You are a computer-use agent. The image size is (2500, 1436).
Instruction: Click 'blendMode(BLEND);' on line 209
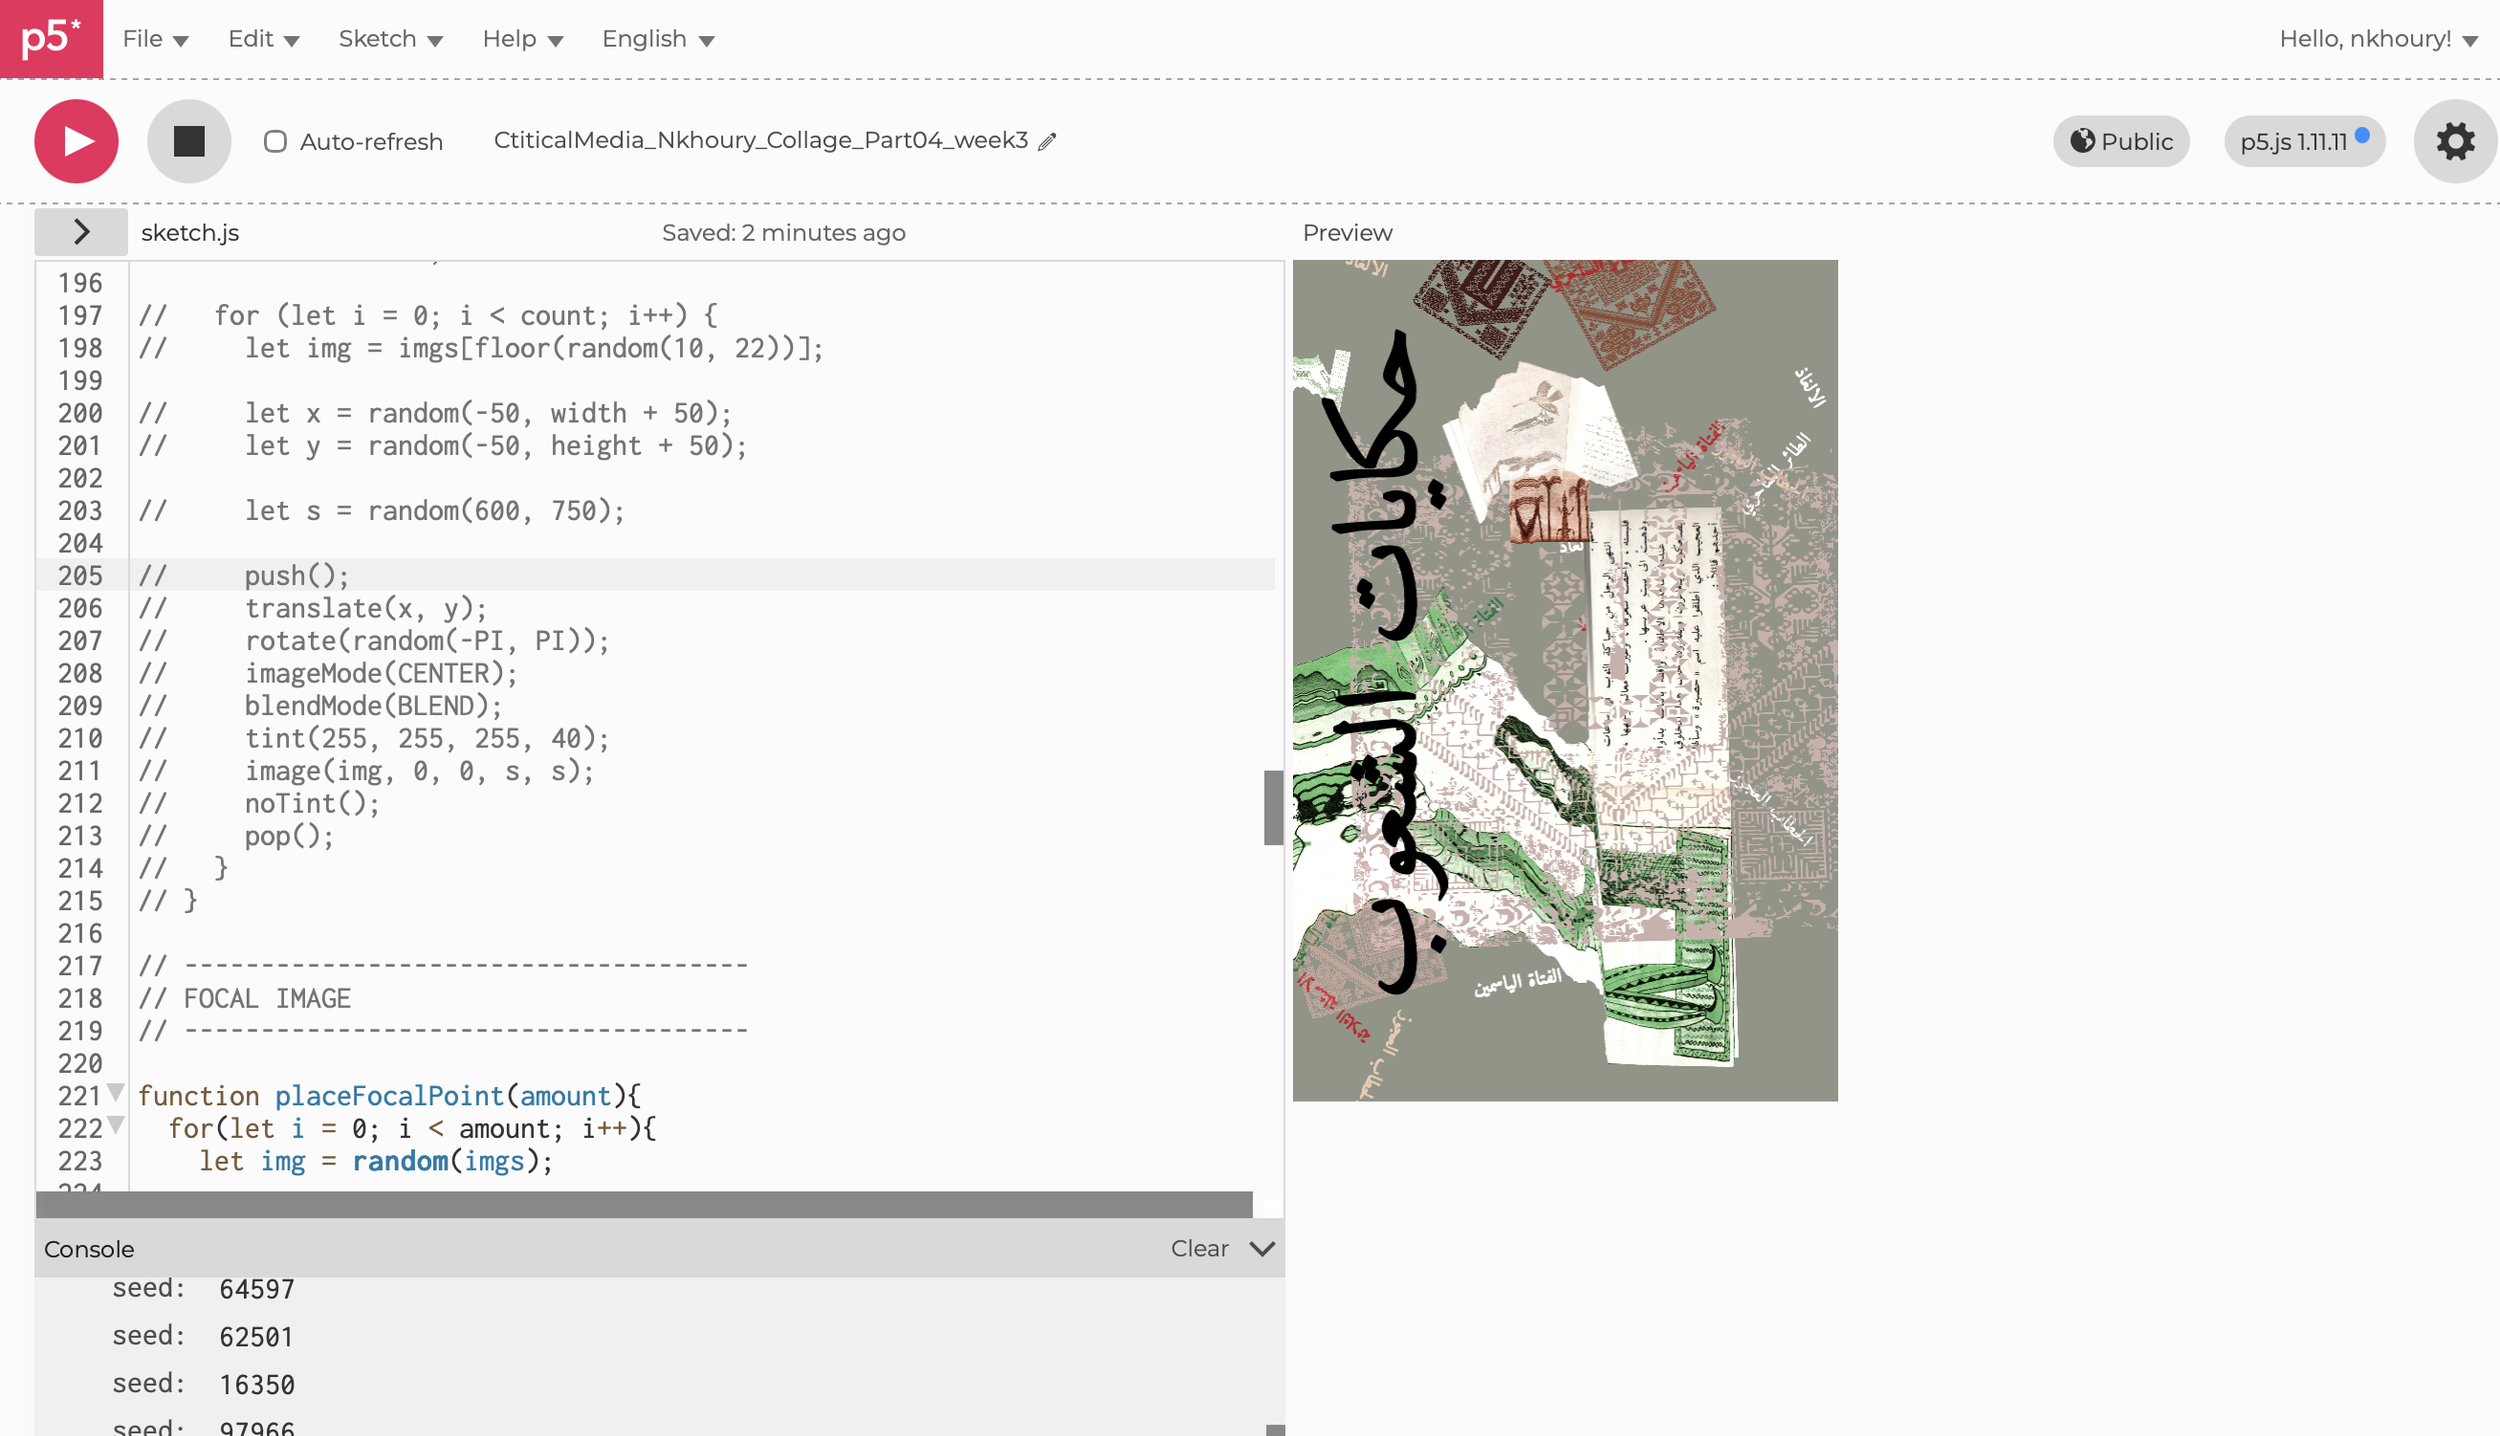(x=374, y=706)
